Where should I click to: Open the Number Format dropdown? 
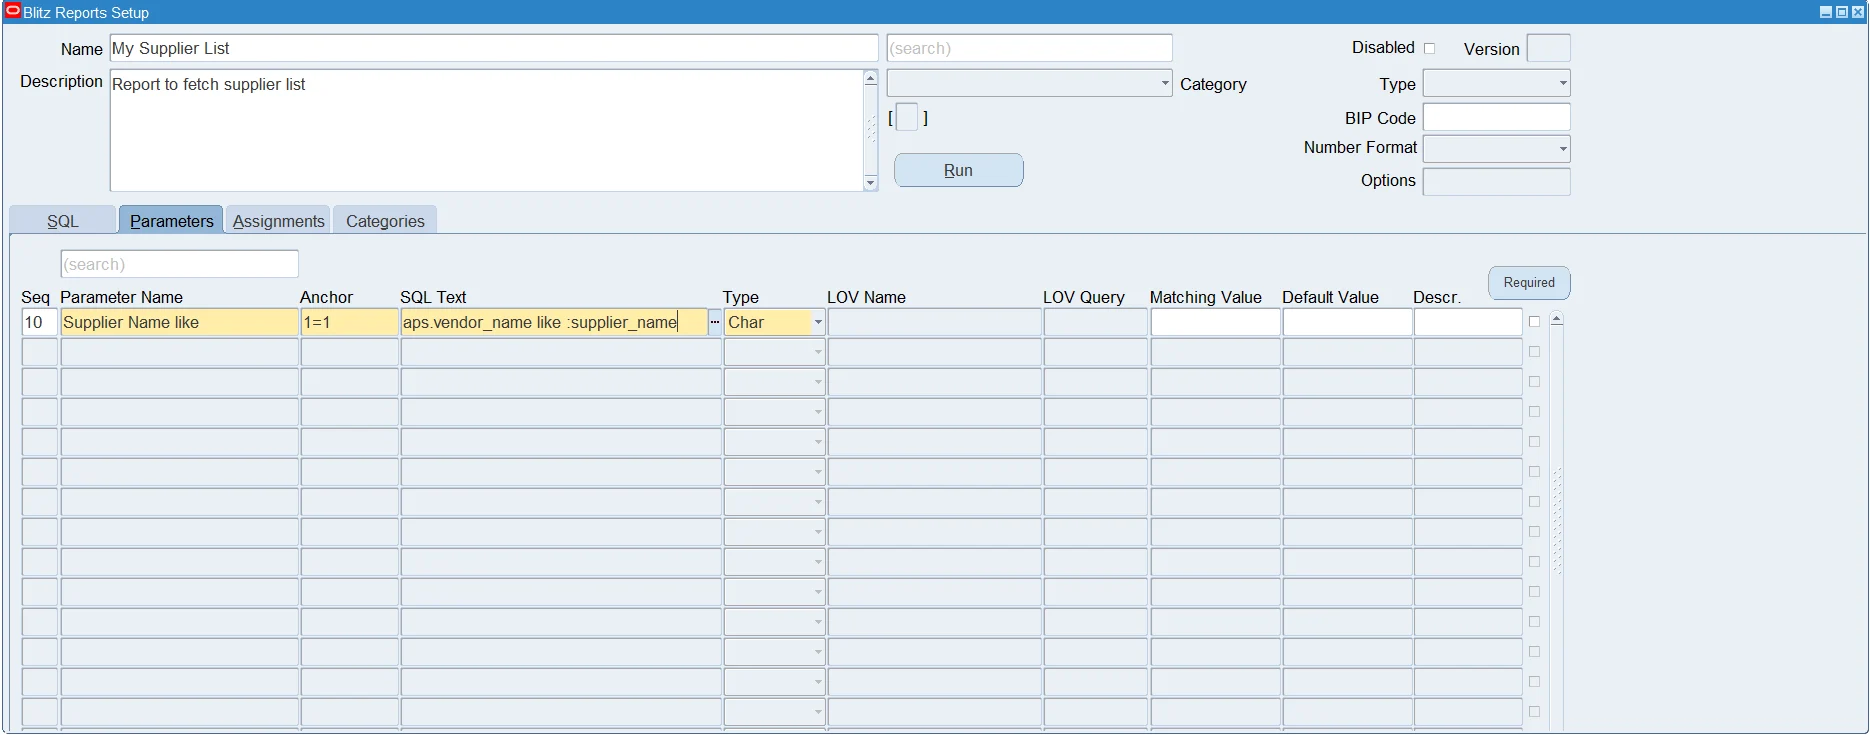[x=1563, y=149]
